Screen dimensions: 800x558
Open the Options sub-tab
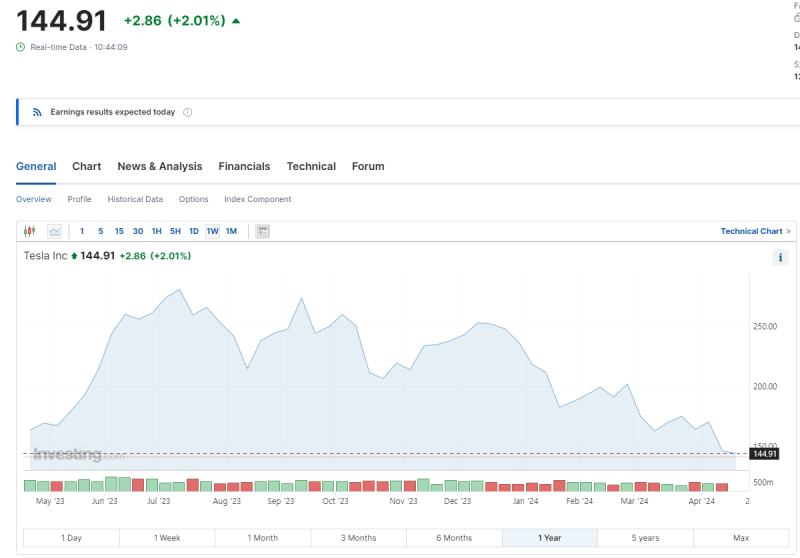tap(193, 199)
